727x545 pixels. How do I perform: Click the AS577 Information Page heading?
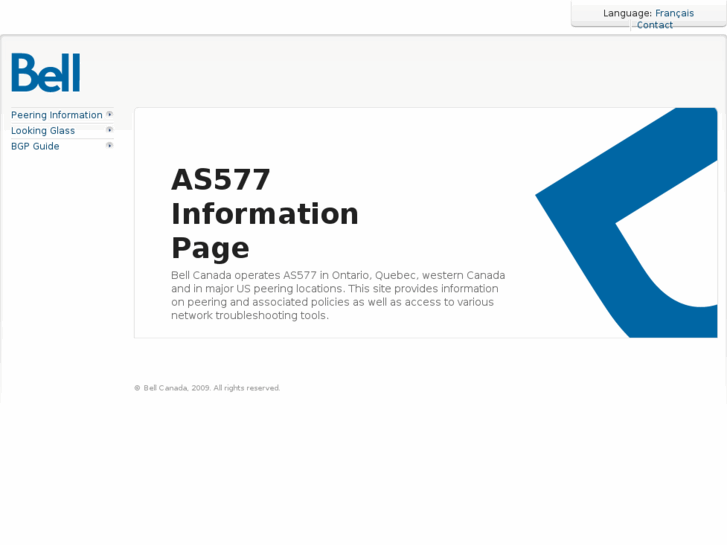265,213
